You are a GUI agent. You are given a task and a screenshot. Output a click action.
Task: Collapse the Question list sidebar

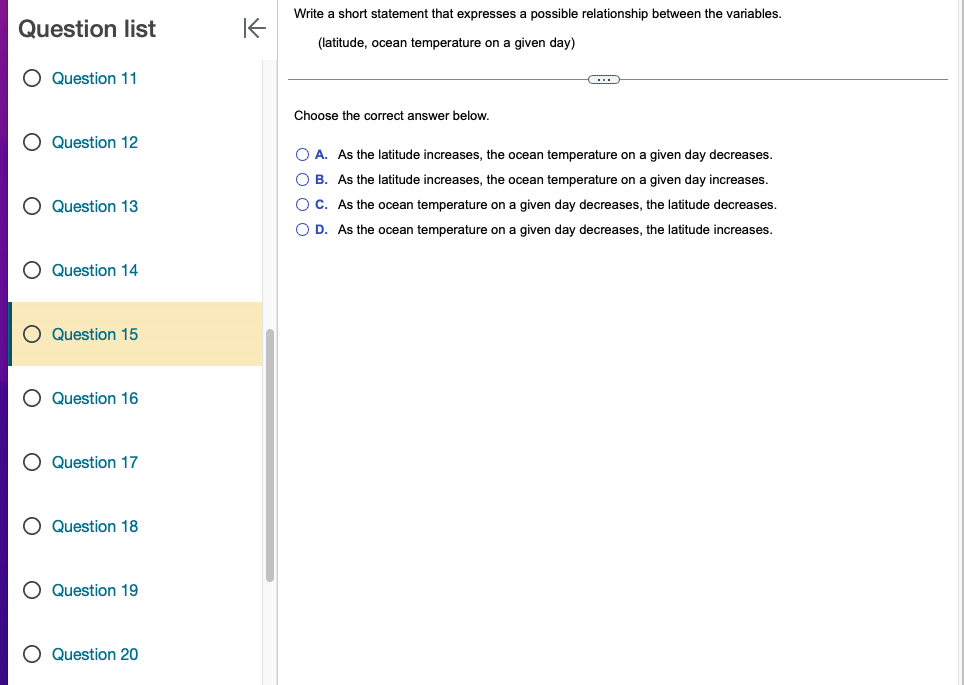pyautogui.click(x=255, y=28)
